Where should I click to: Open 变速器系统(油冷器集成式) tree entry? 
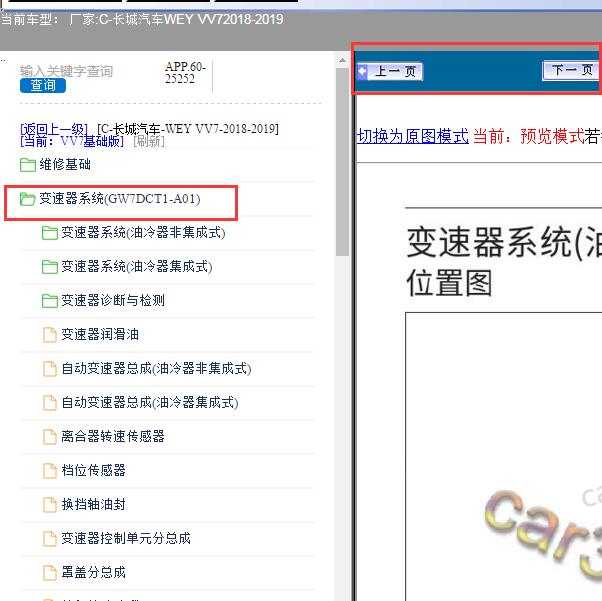point(137,267)
